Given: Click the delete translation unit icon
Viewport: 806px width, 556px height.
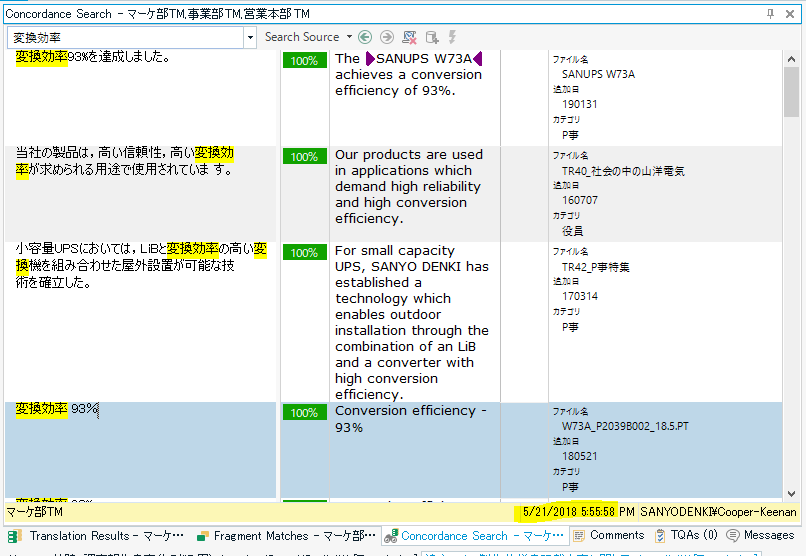Looking at the screenshot, I should click(x=409, y=37).
